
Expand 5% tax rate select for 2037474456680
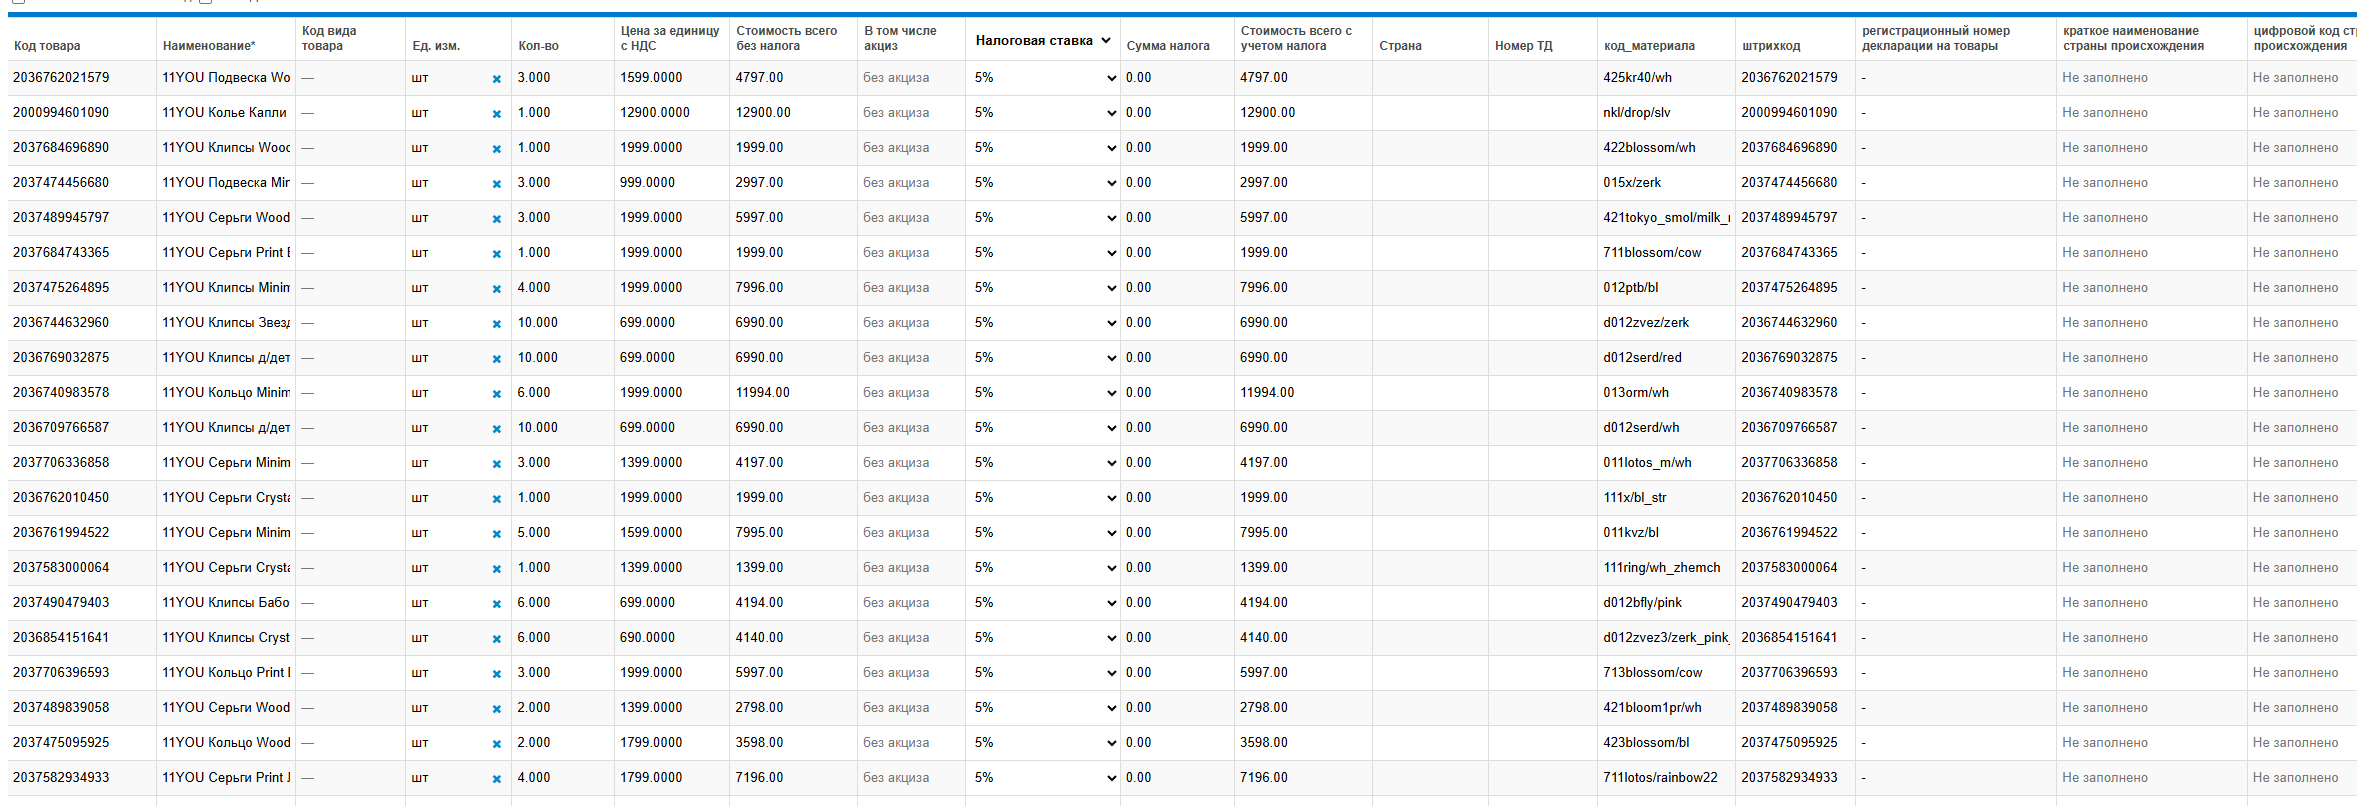[1043, 183]
